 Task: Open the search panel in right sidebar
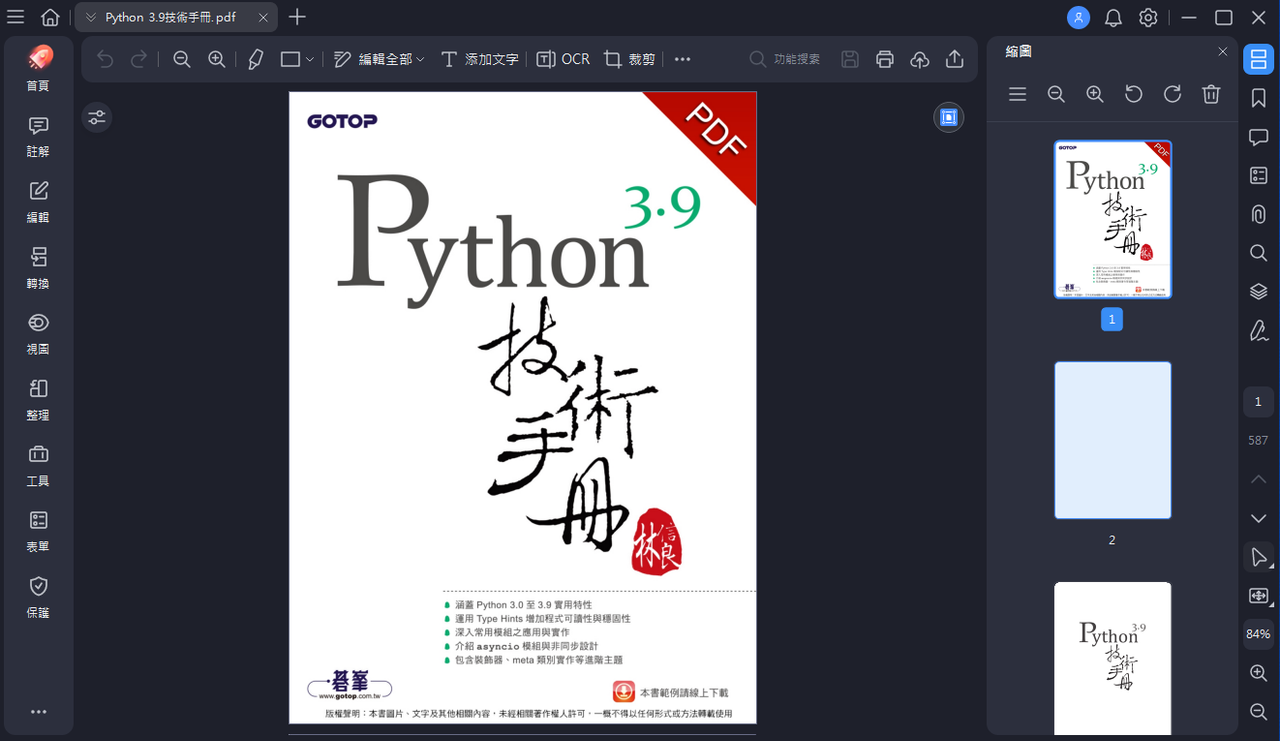(x=1258, y=253)
